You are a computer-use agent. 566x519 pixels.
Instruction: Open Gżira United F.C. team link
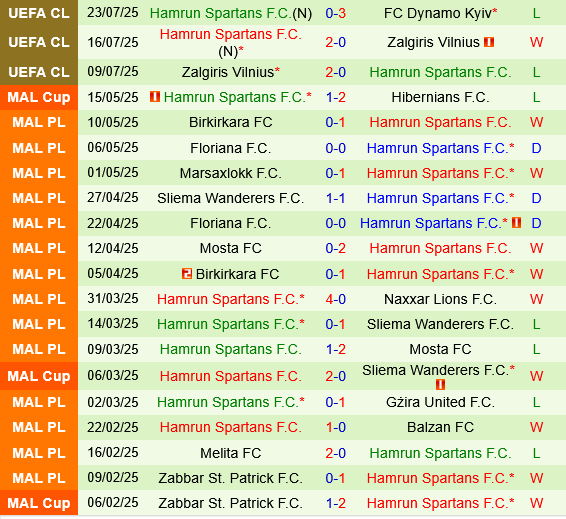(440, 402)
